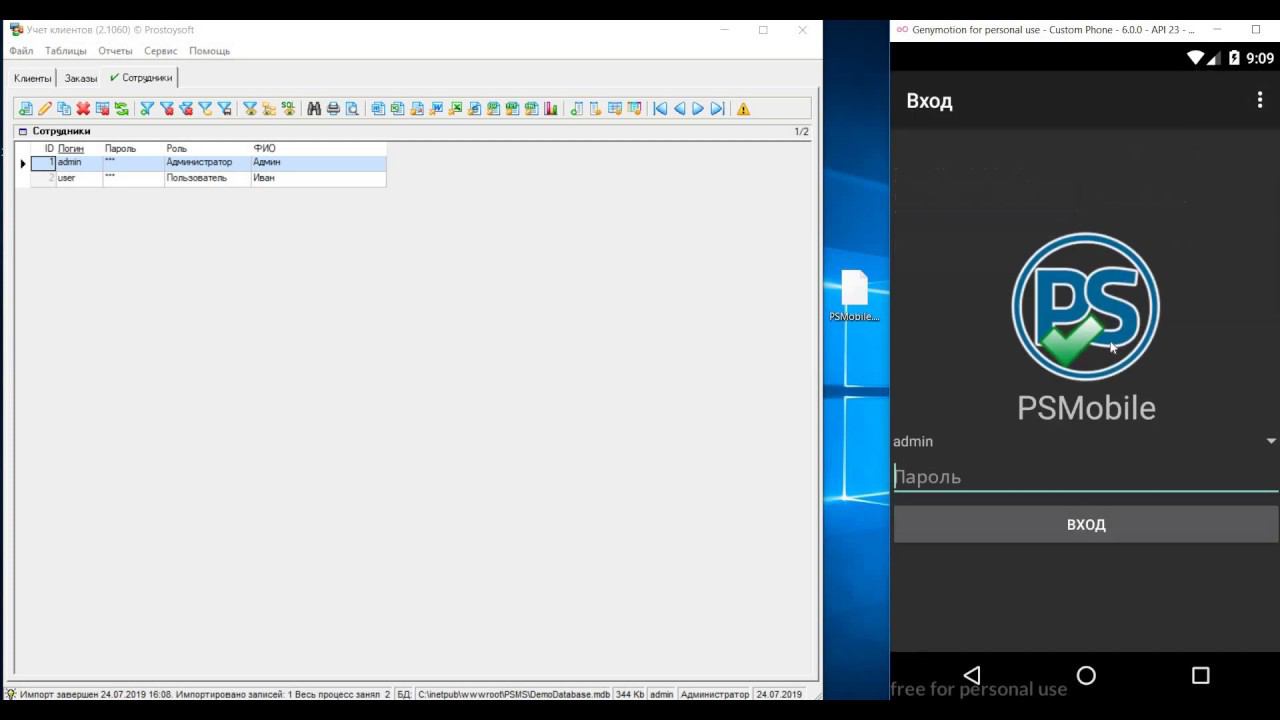Viewport: 1280px width, 720px height.
Task: Collapse the Сотрудники table panel
Action: coord(23,131)
